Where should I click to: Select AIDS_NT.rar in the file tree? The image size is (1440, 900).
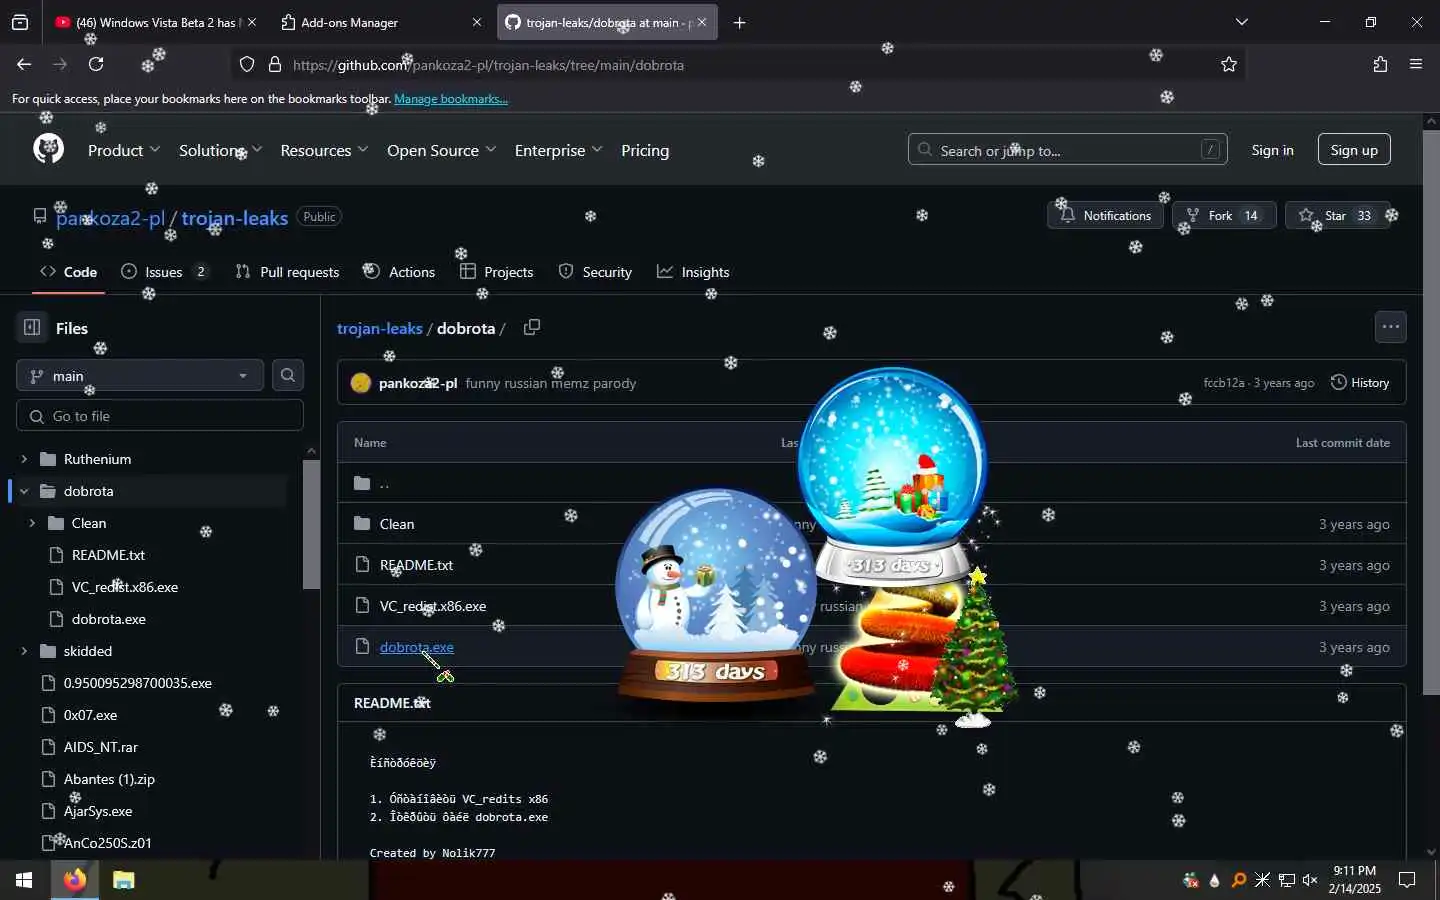pos(101,747)
